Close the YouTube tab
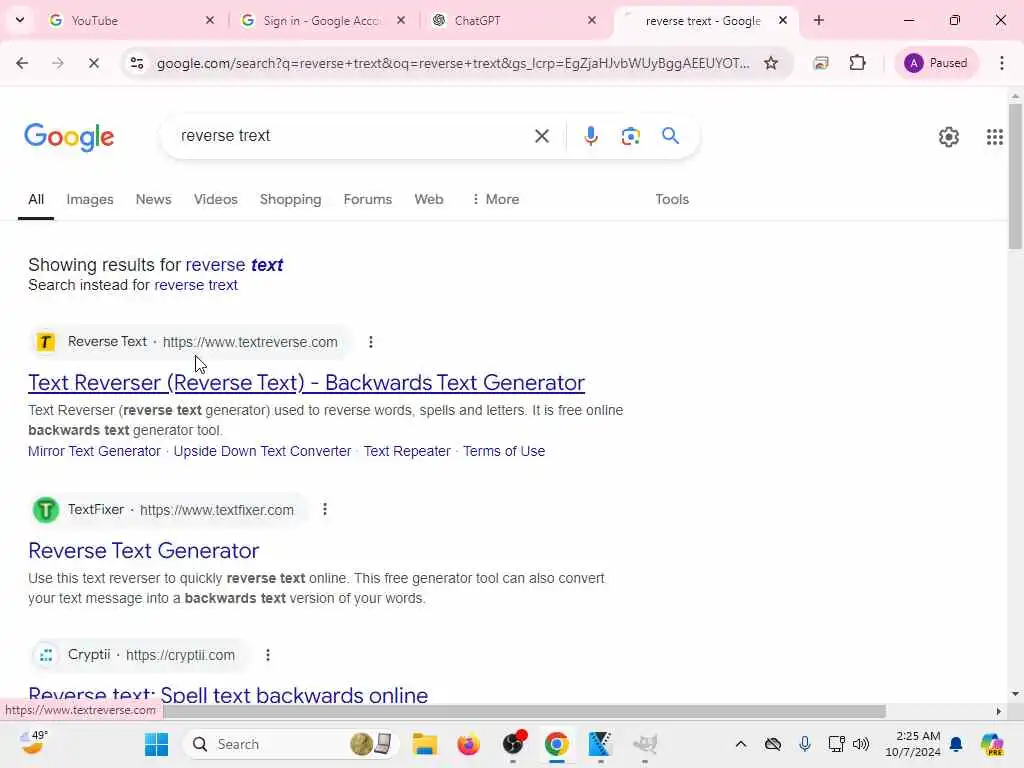Viewport: 1024px width, 768px height. coord(210,20)
